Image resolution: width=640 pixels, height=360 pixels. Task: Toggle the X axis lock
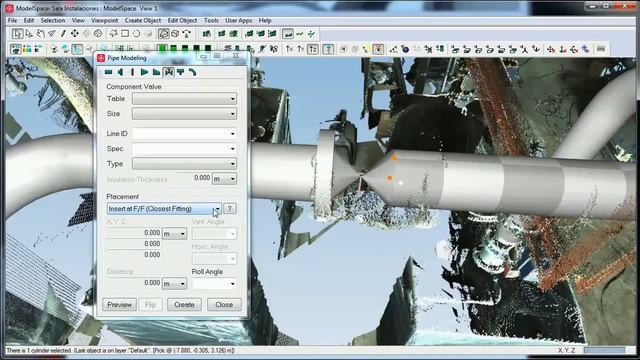(x=289, y=49)
